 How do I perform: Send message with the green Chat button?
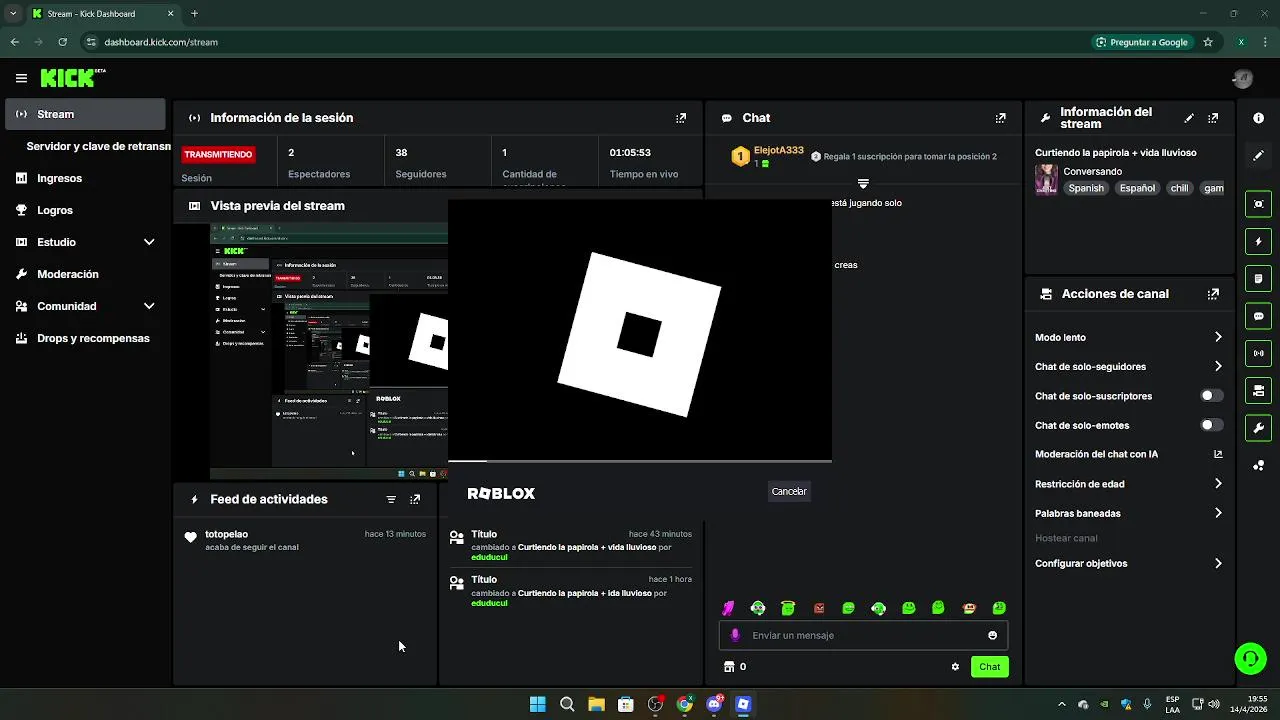[989, 667]
